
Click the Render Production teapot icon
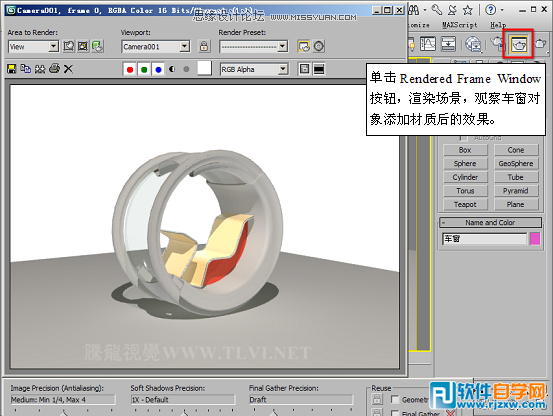point(540,44)
